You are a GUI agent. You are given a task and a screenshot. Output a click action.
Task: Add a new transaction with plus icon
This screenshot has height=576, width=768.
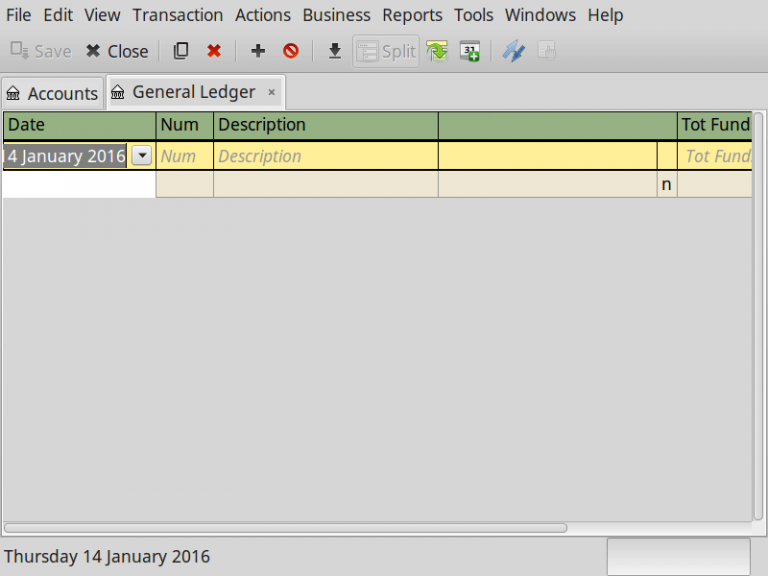(x=258, y=51)
